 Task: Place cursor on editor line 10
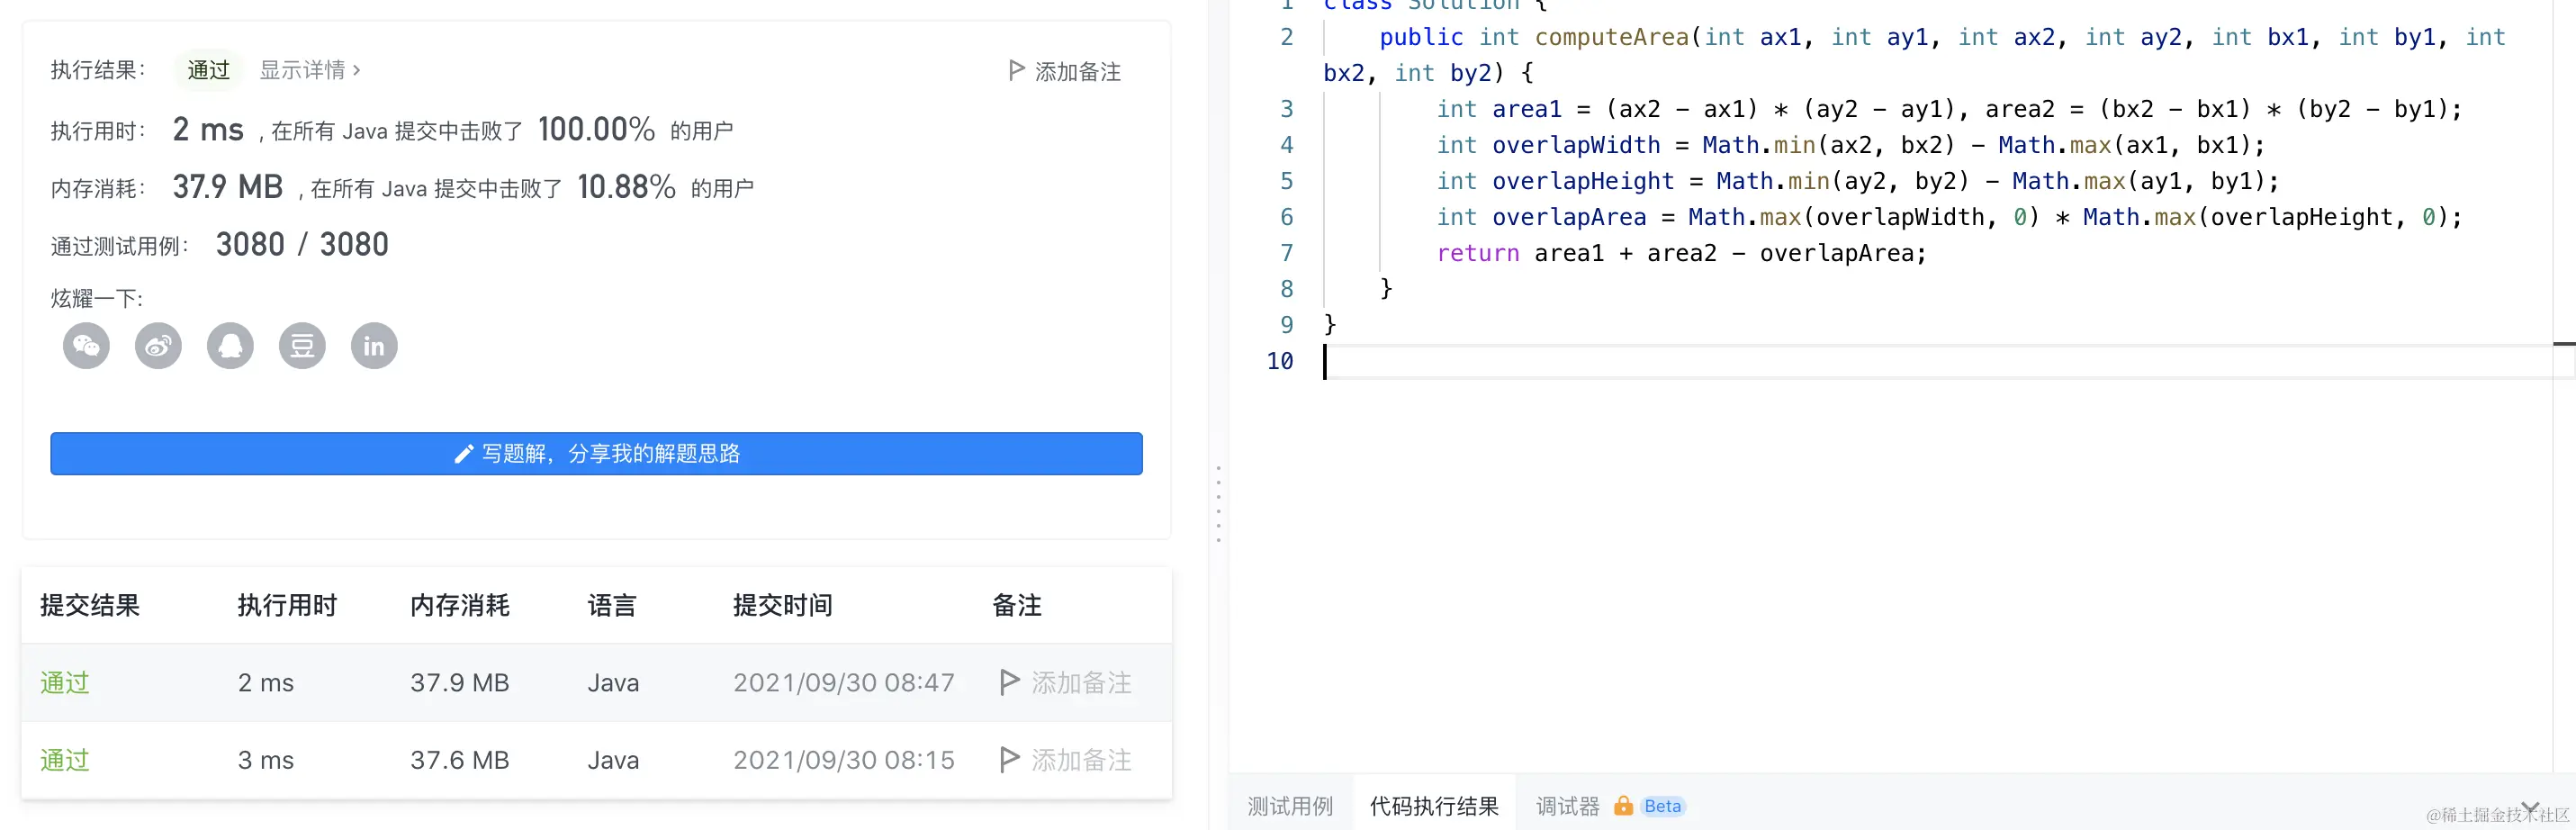(x=1940, y=362)
